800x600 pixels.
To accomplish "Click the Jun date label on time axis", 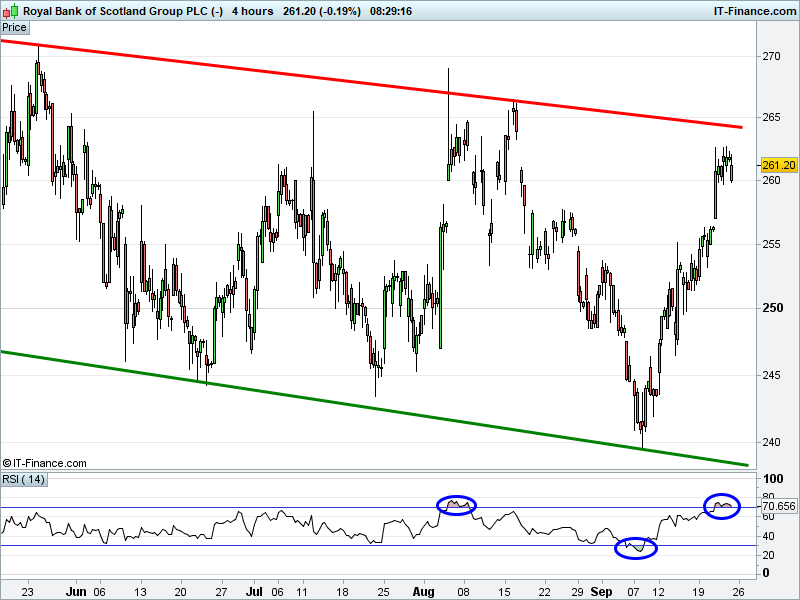I will [76, 592].
